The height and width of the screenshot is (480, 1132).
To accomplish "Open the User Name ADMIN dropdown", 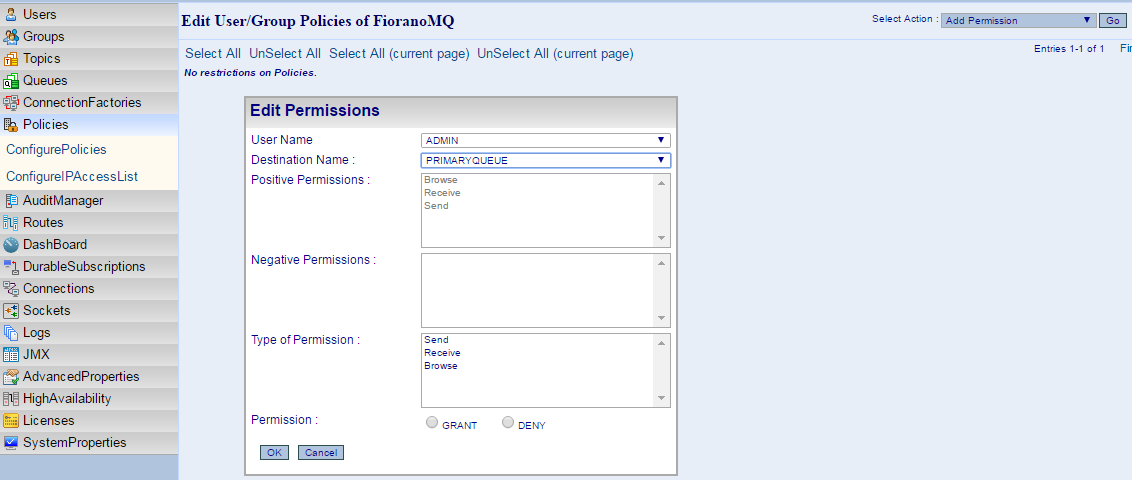I will (546, 141).
